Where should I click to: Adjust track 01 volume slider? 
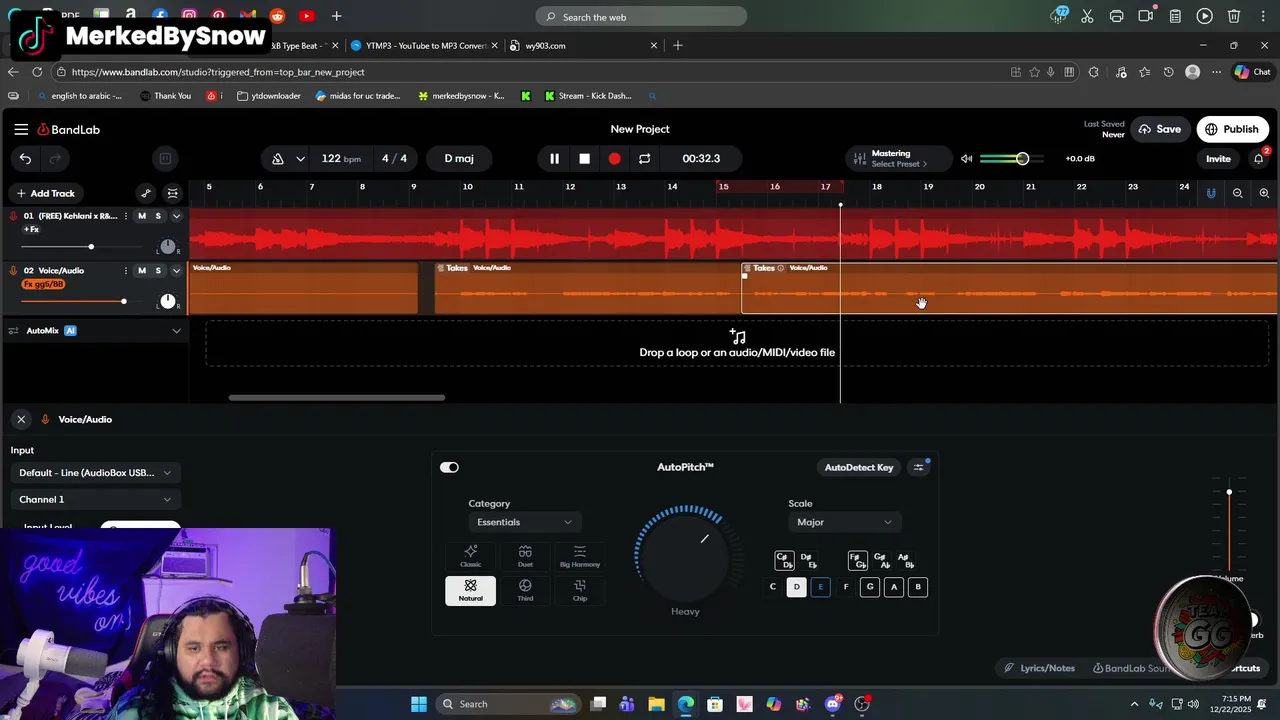(91, 246)
